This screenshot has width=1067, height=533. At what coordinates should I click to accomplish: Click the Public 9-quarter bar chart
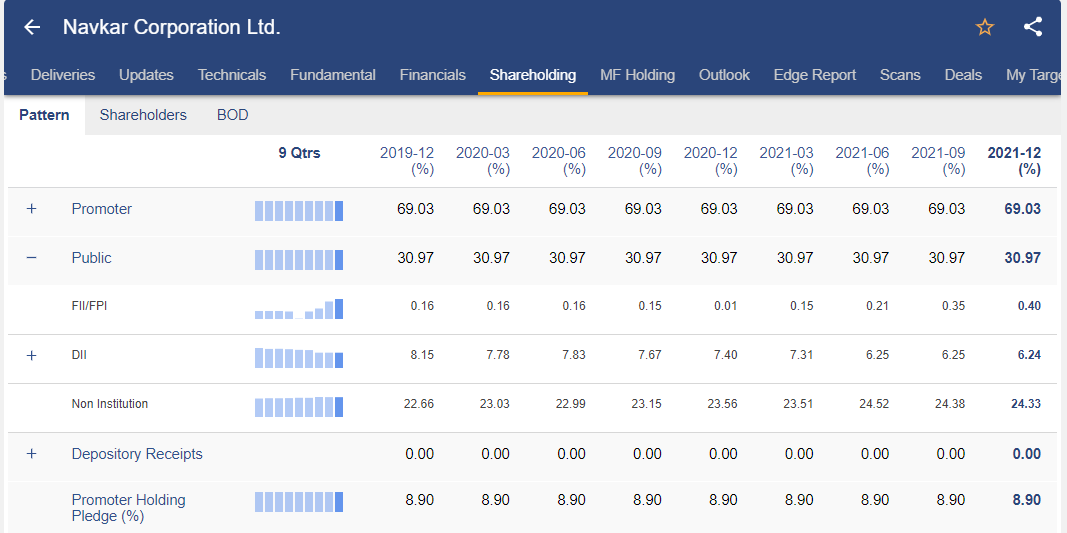click(x=299, y=260)
